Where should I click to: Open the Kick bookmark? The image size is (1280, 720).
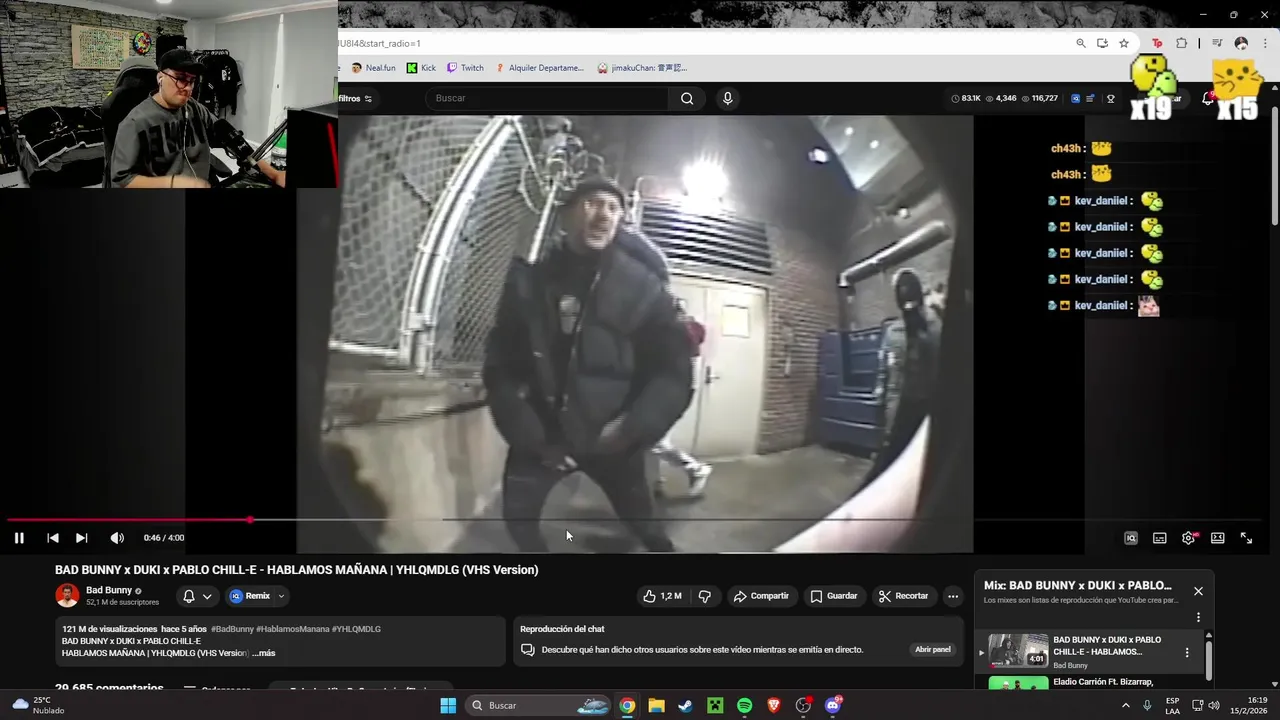tap(421, 68)
